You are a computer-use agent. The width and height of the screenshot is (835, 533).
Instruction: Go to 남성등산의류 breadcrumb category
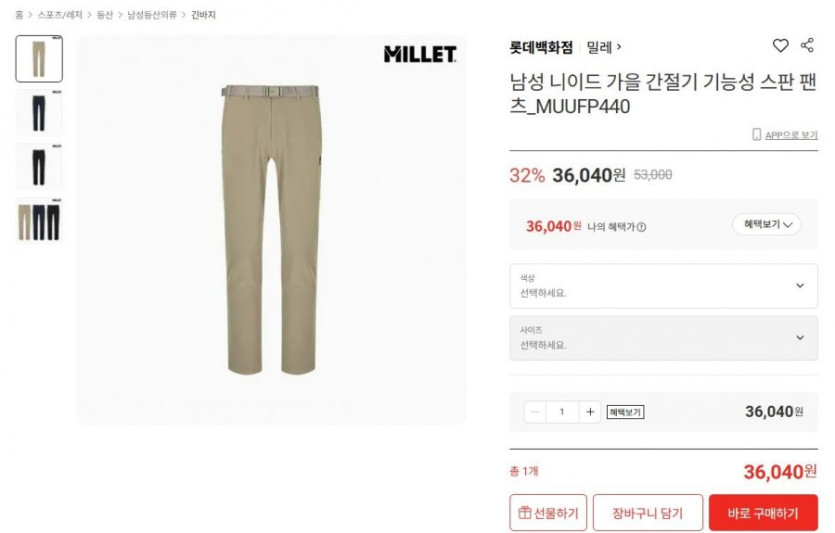coord(152,15)
